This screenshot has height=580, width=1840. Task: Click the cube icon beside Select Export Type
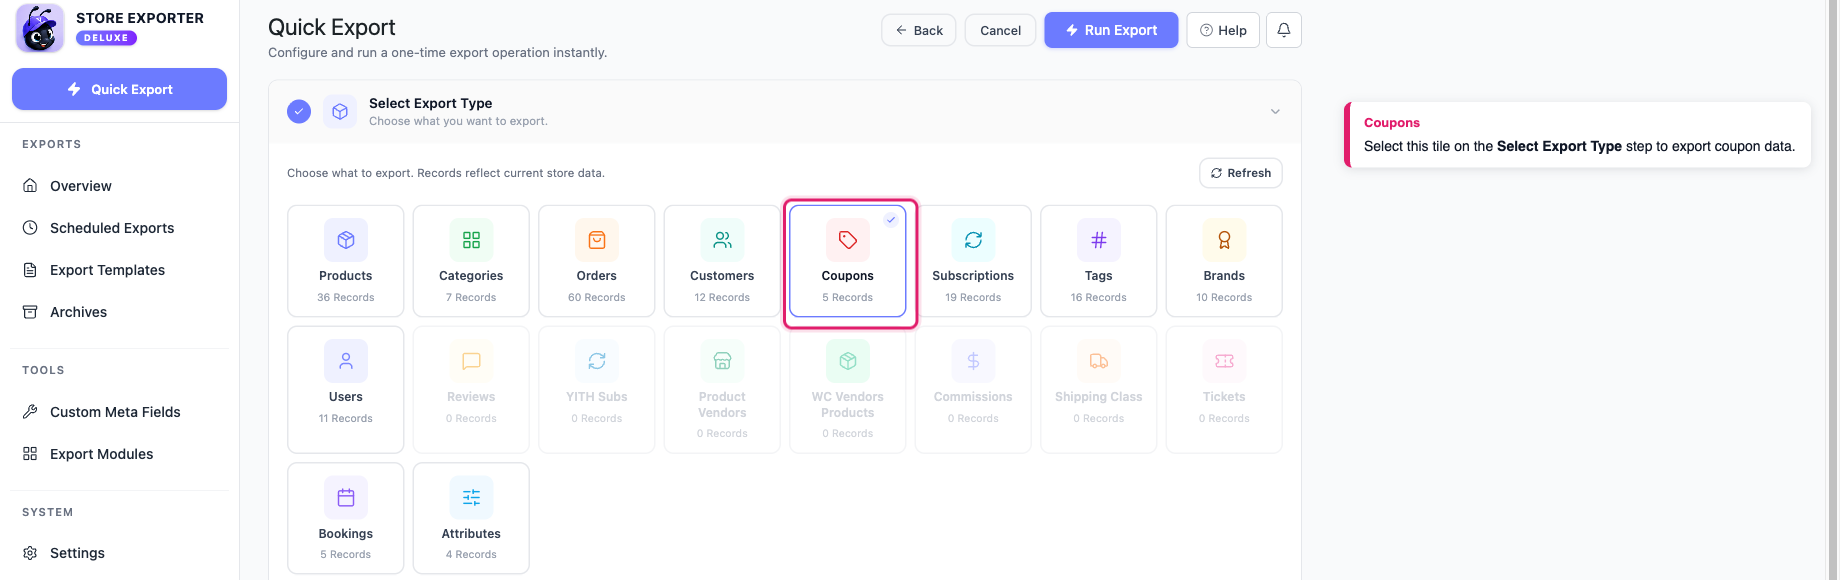coord(340,111)
